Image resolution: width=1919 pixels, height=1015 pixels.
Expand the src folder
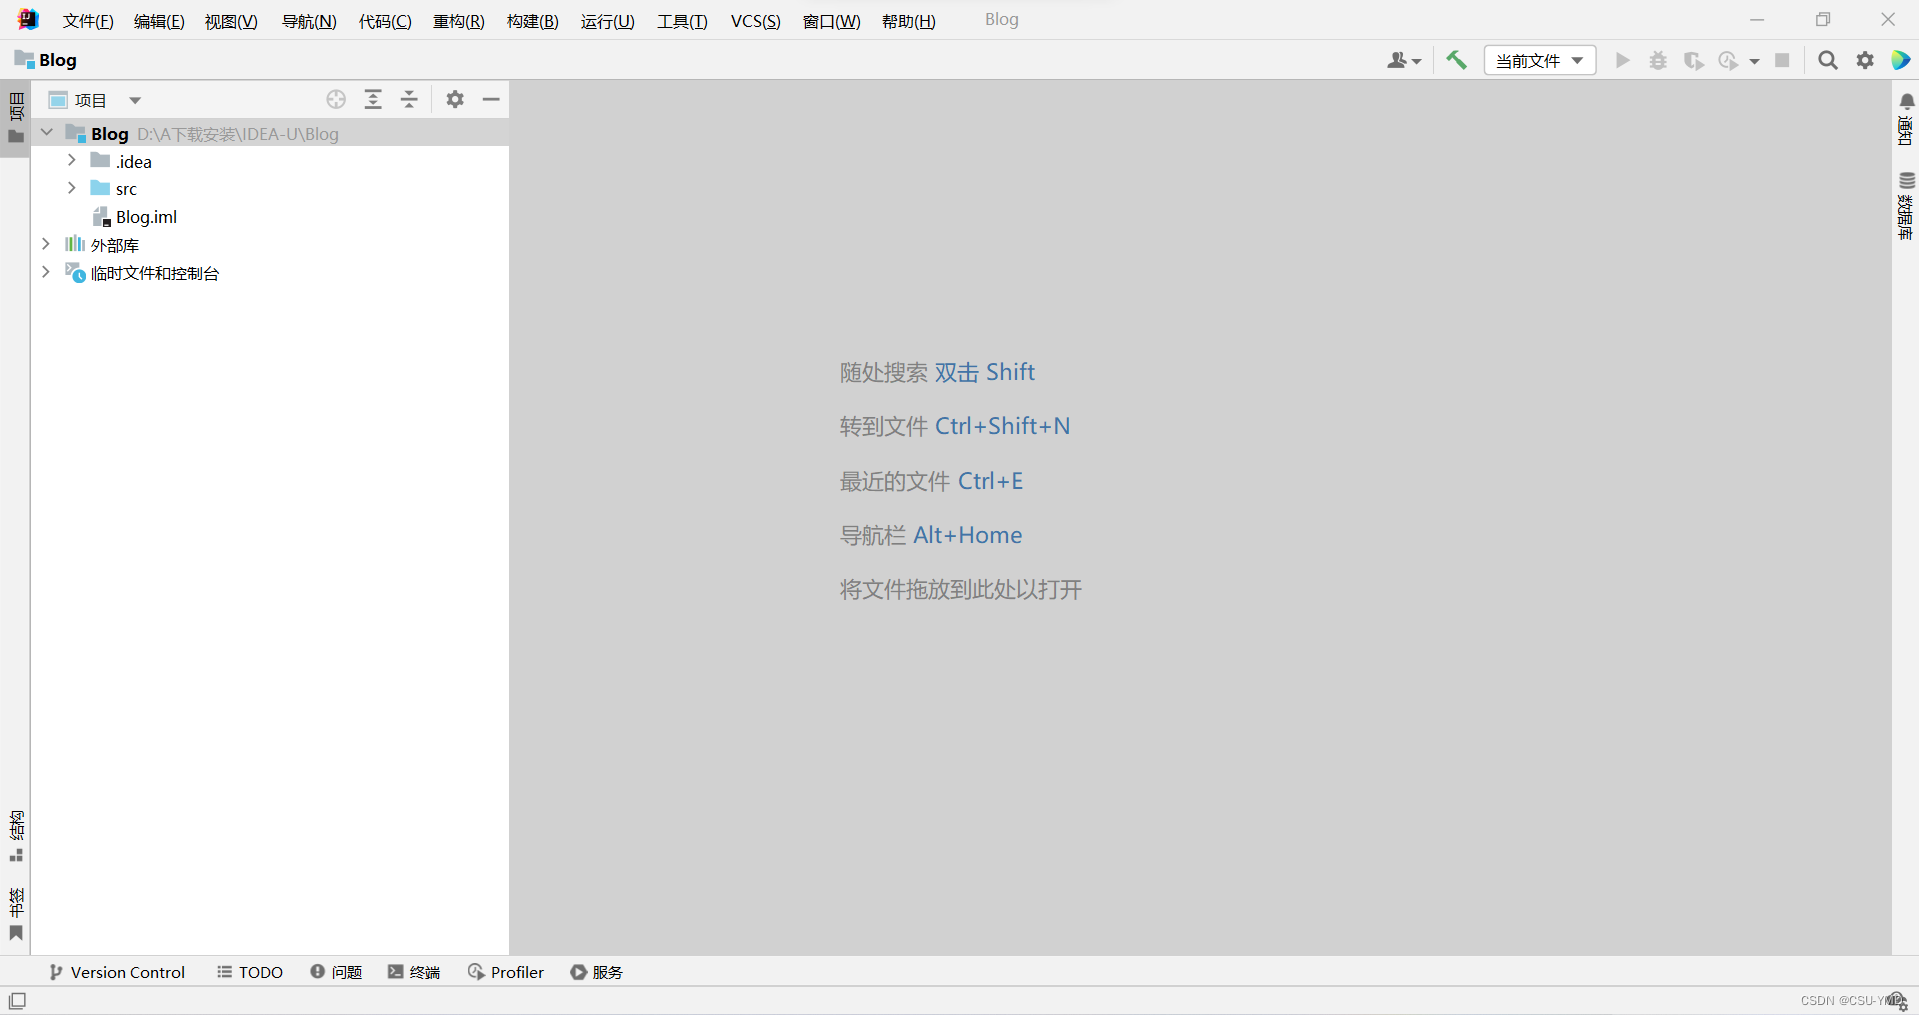coord(71,188)
